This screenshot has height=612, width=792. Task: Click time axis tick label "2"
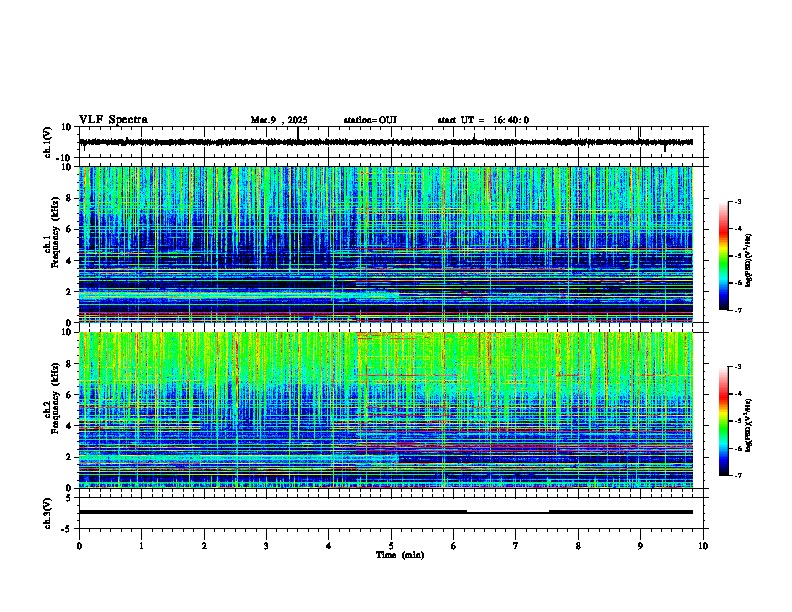coord(204,546)
